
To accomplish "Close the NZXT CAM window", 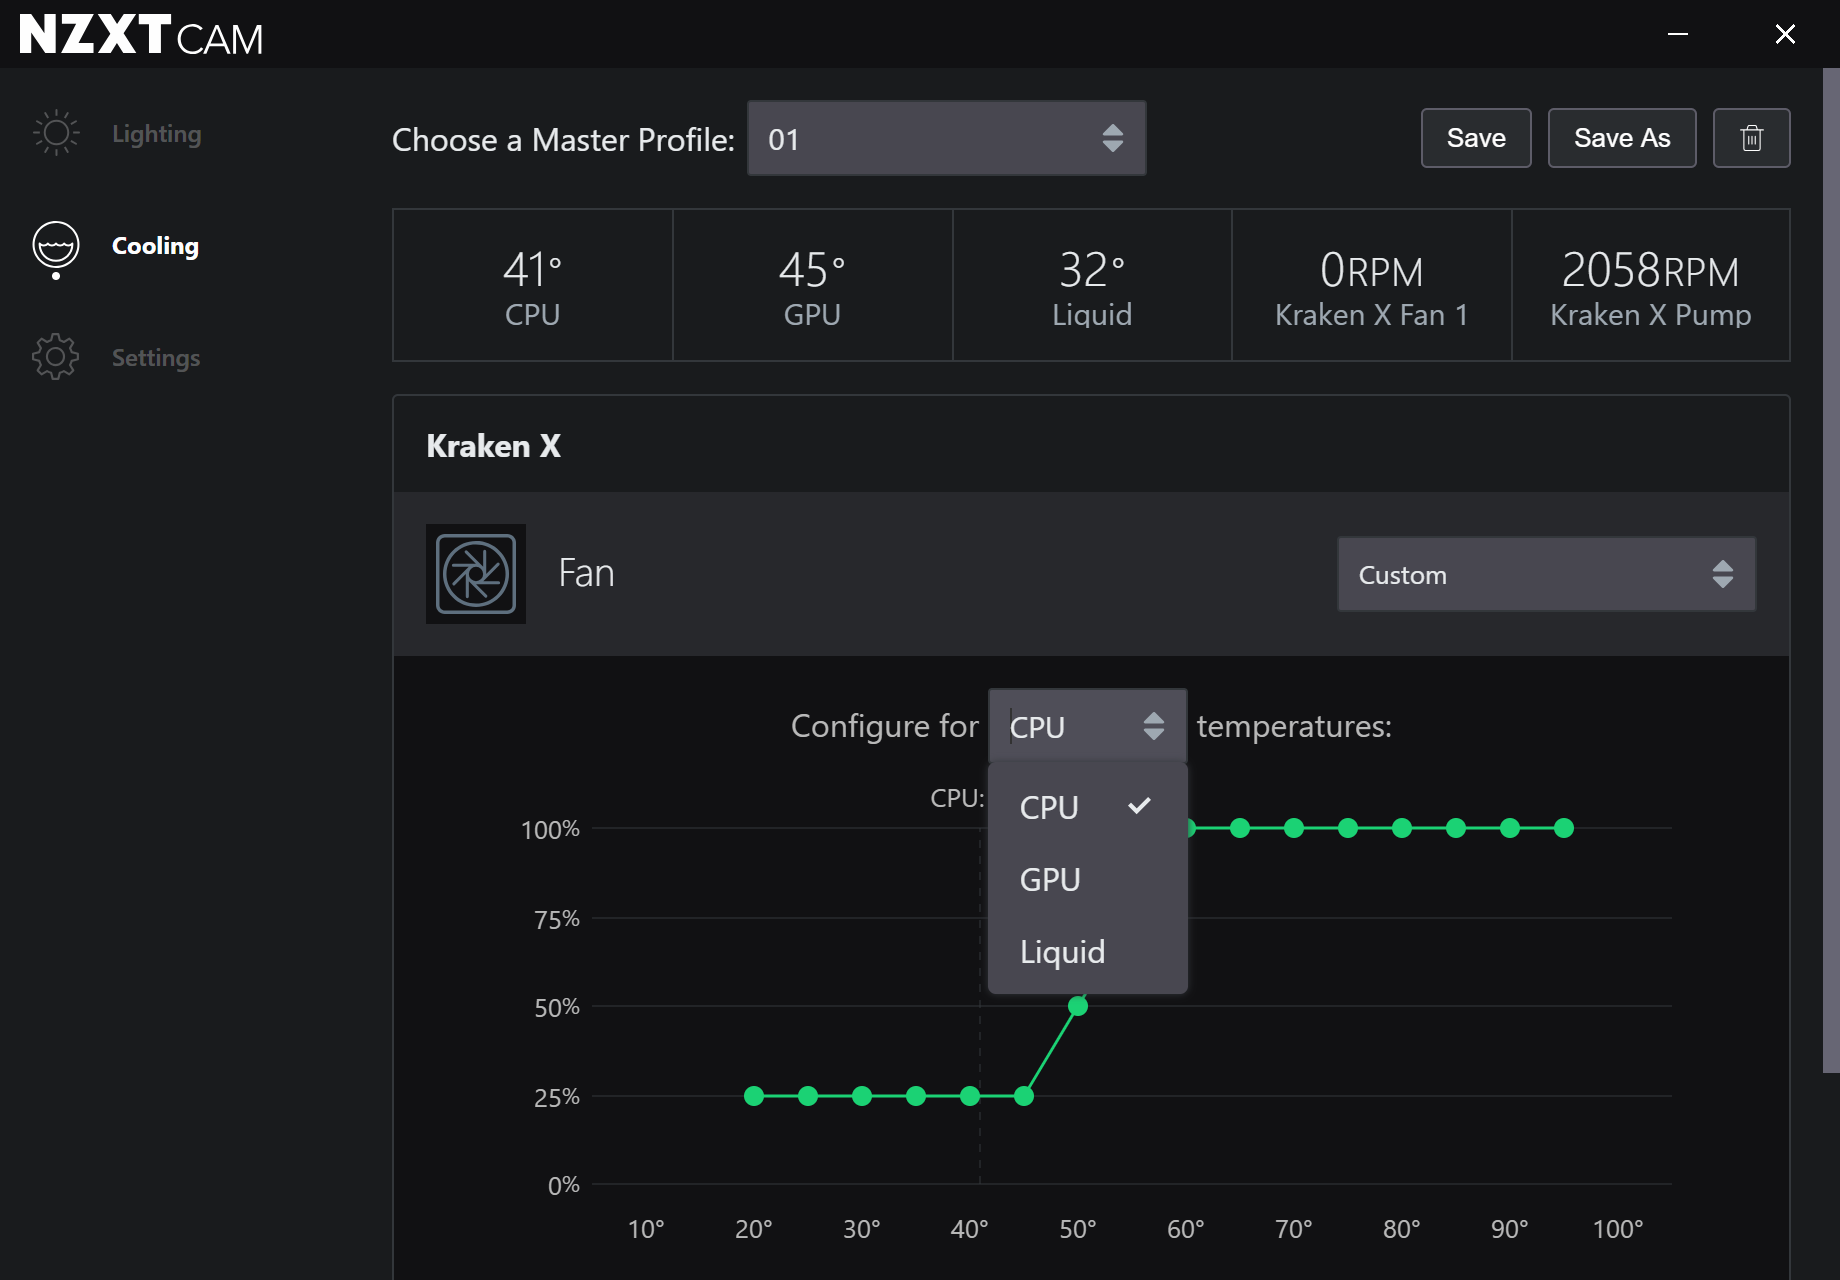I will (x=1785, y=34).
